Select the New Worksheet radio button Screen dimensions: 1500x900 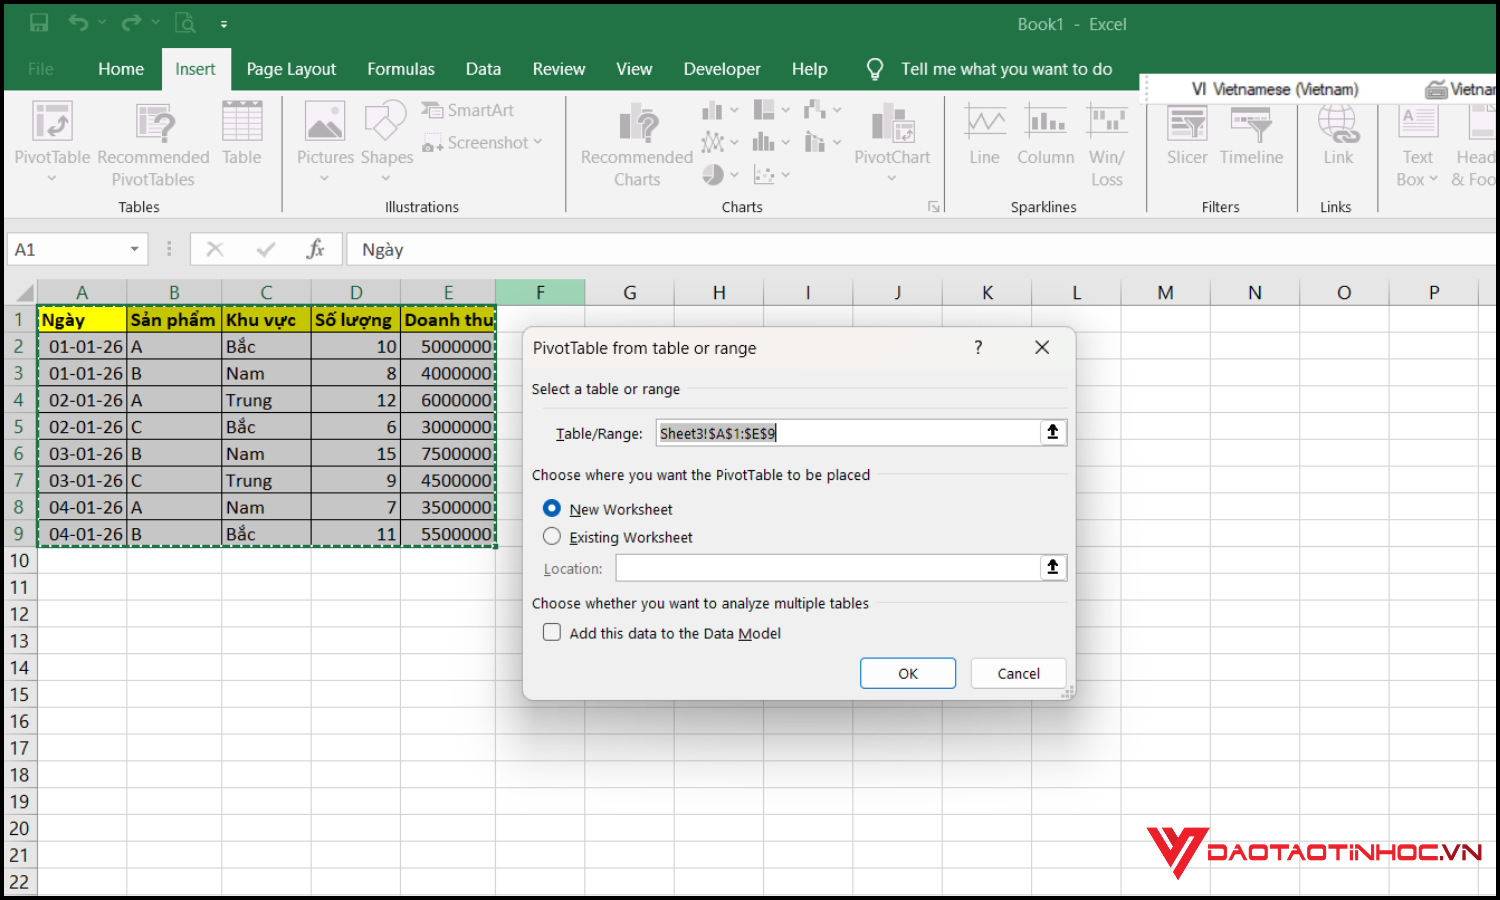point(552,508)
